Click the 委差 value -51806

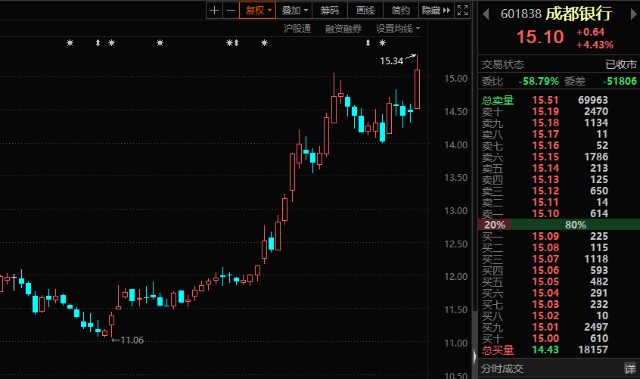[x=620, y=81]
